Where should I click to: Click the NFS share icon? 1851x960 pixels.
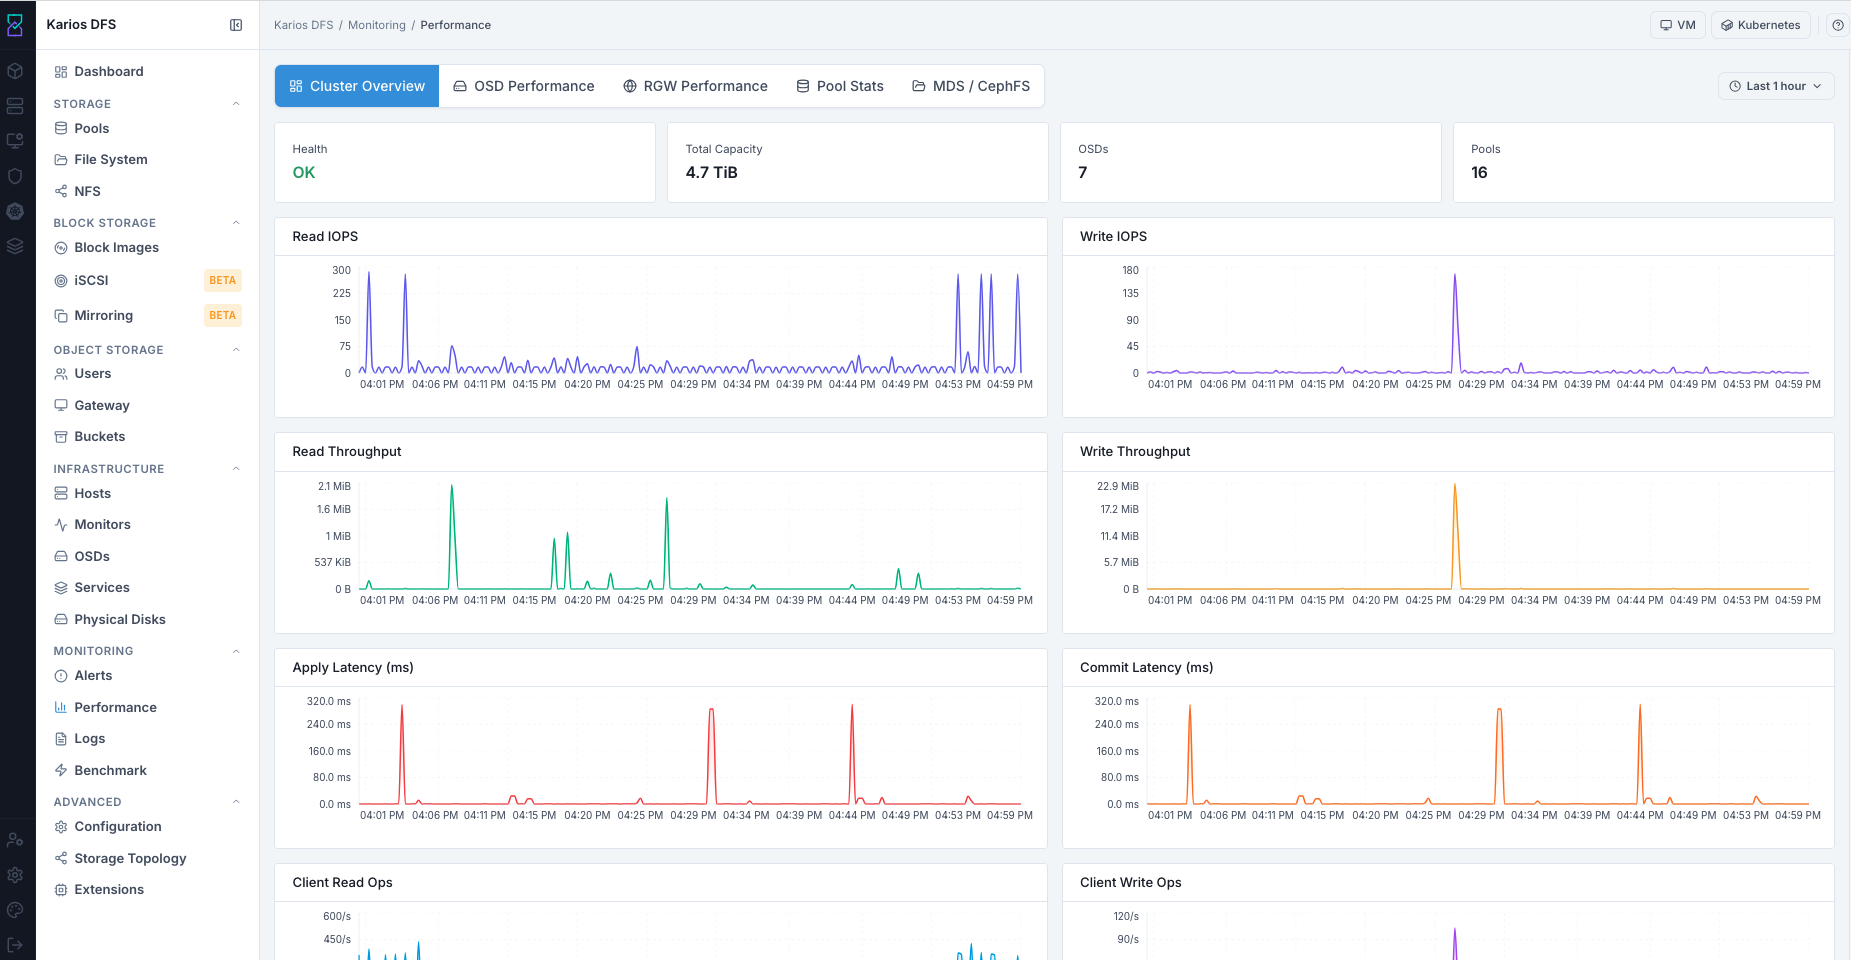[61, 191]
